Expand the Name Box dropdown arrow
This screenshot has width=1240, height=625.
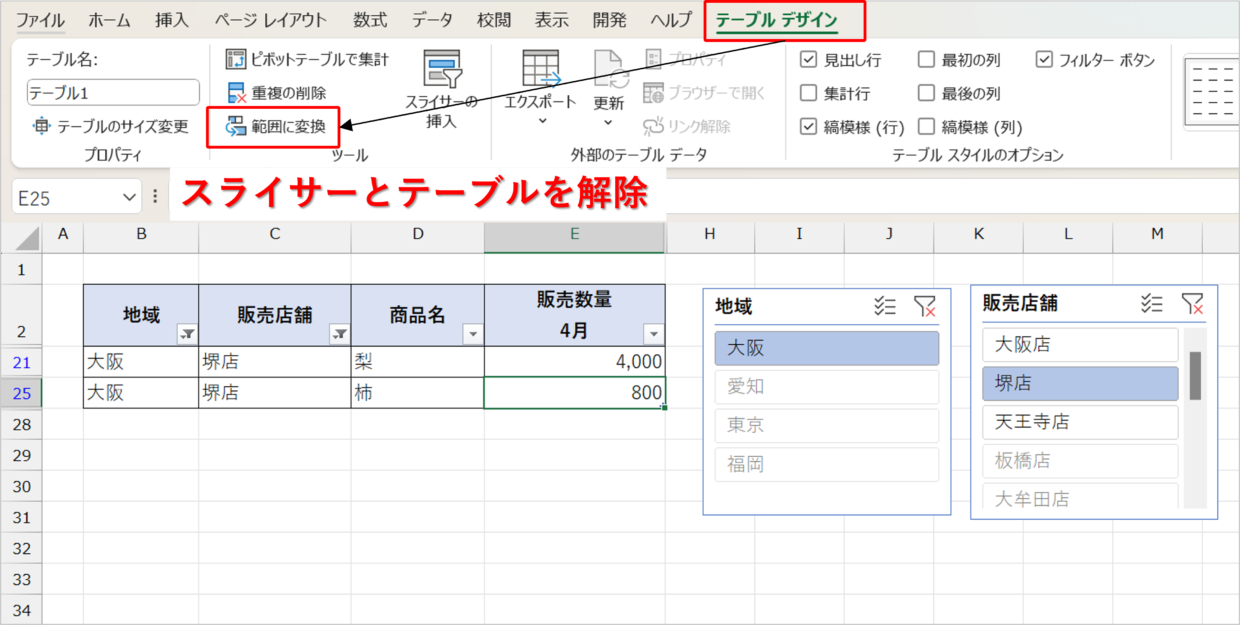tap(129, 198)
